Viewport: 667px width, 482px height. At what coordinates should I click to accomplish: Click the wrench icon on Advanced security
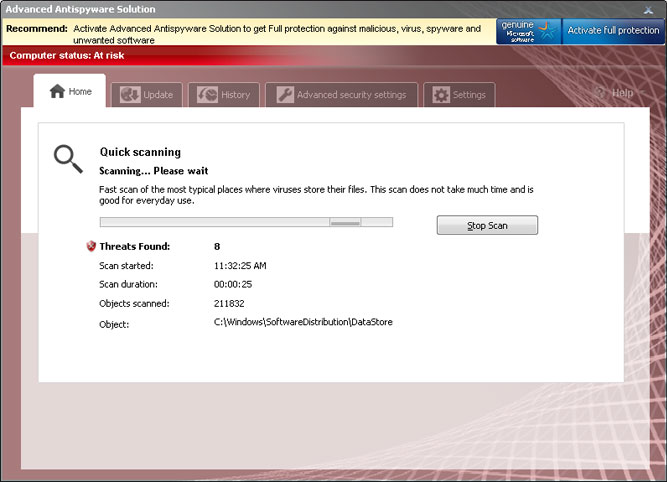[x=285, y=94]
